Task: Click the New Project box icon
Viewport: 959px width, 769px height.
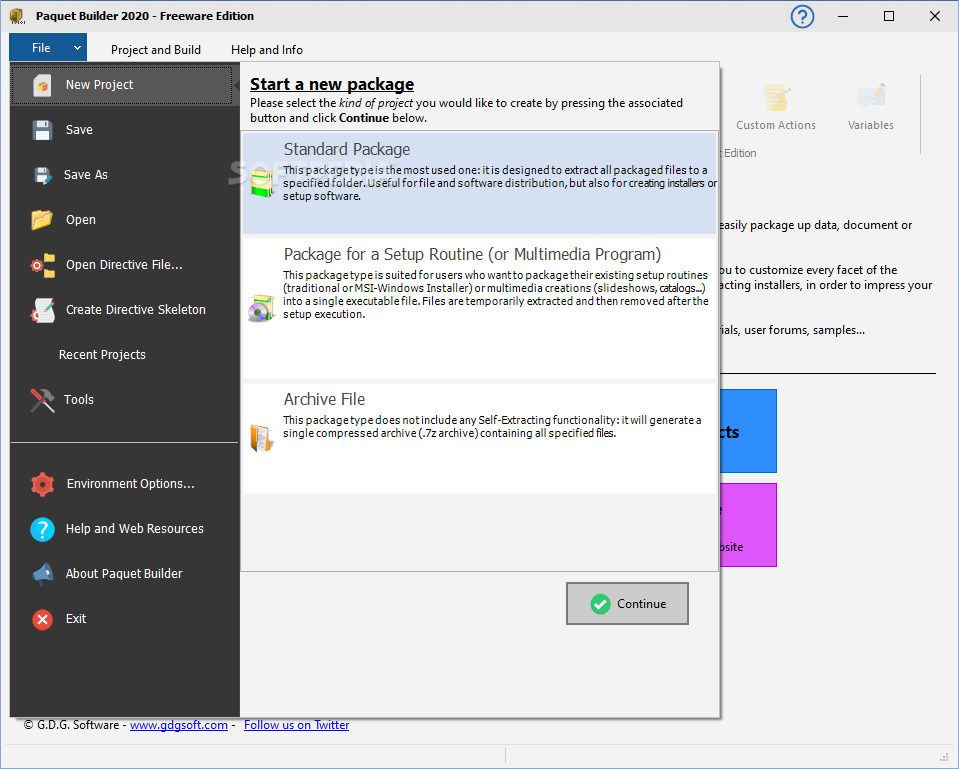Action: (42, 85)
